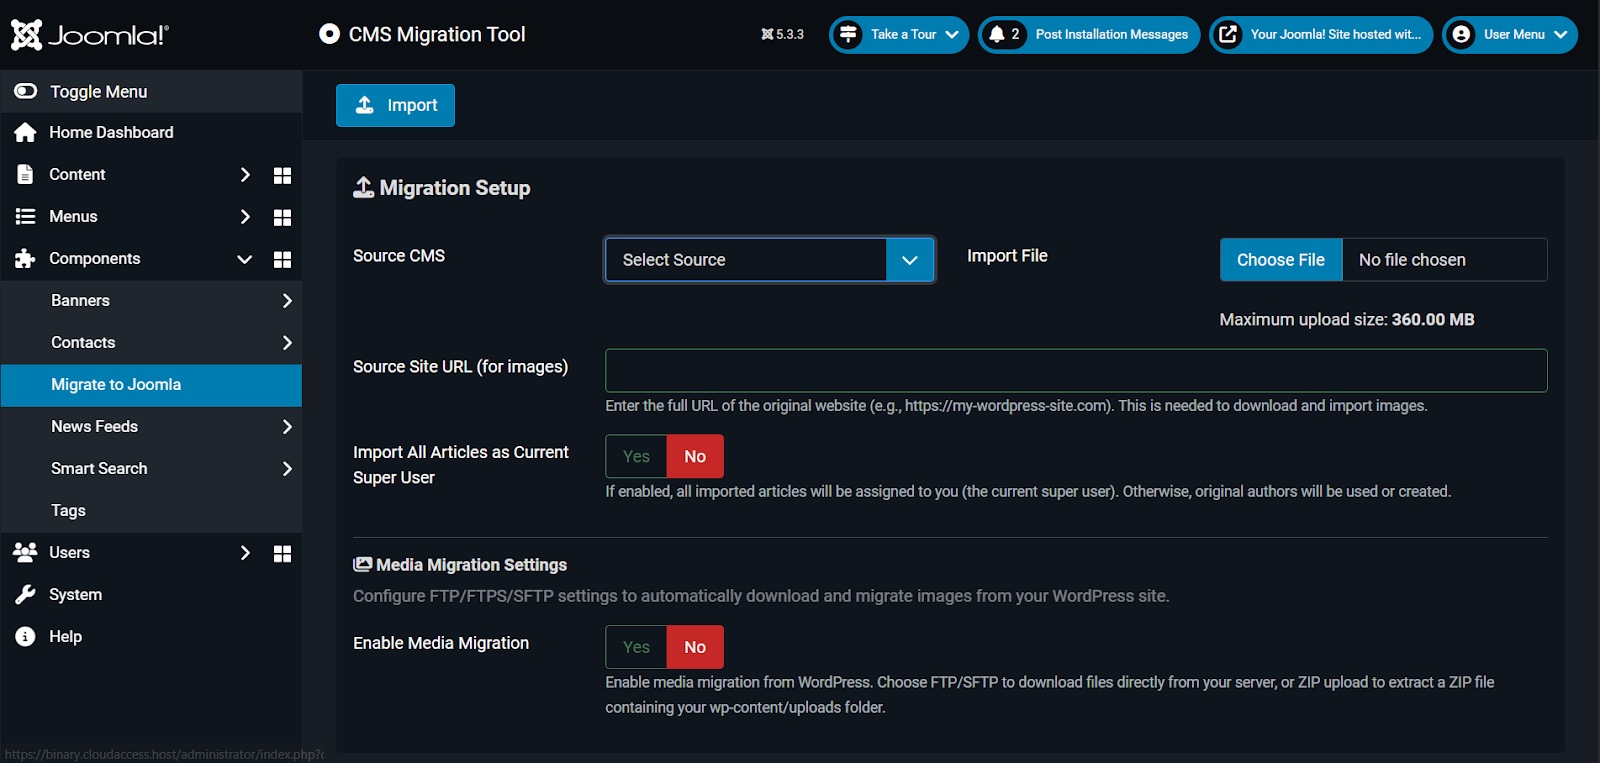Click the notification bell icon

click(997, 35)
